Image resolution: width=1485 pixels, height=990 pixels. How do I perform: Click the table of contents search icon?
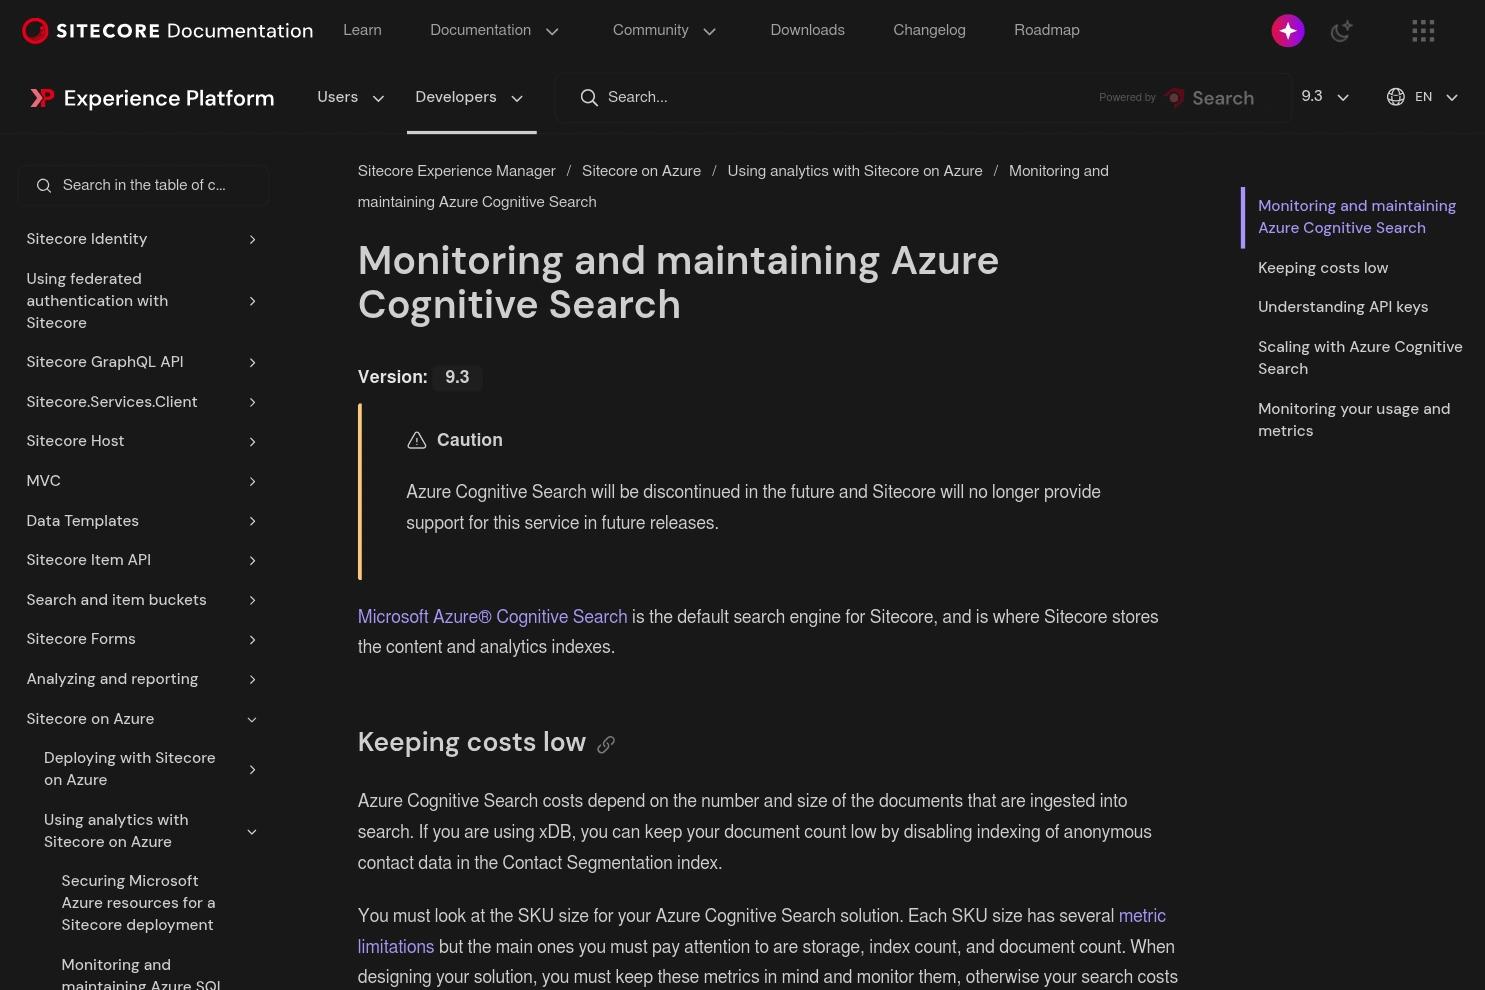[44, 186]
